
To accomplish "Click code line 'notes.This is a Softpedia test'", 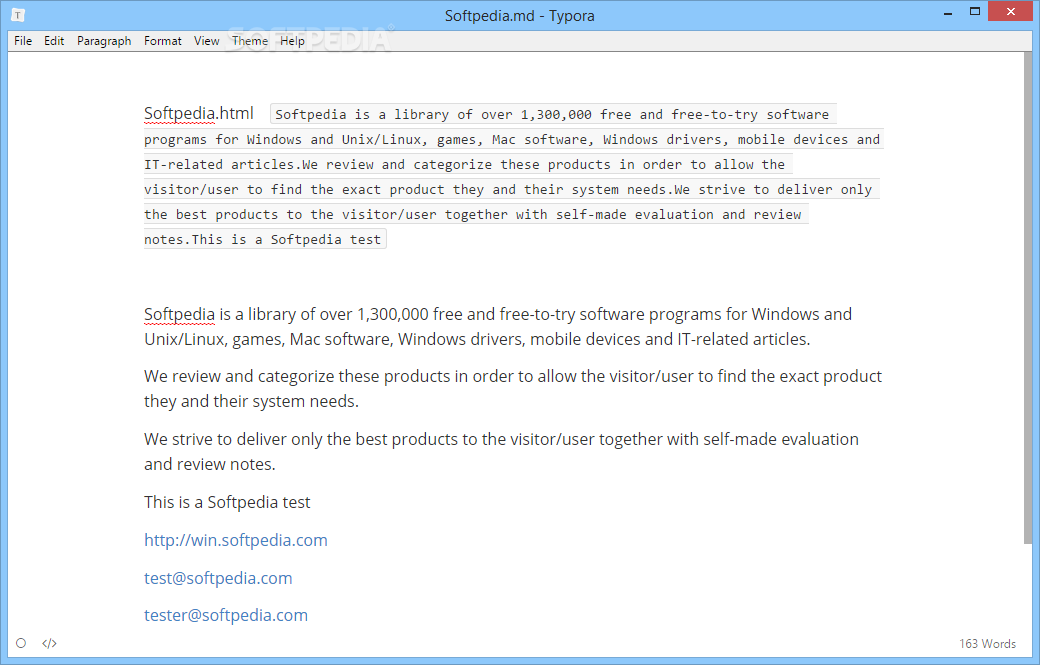I will [265, 239].
